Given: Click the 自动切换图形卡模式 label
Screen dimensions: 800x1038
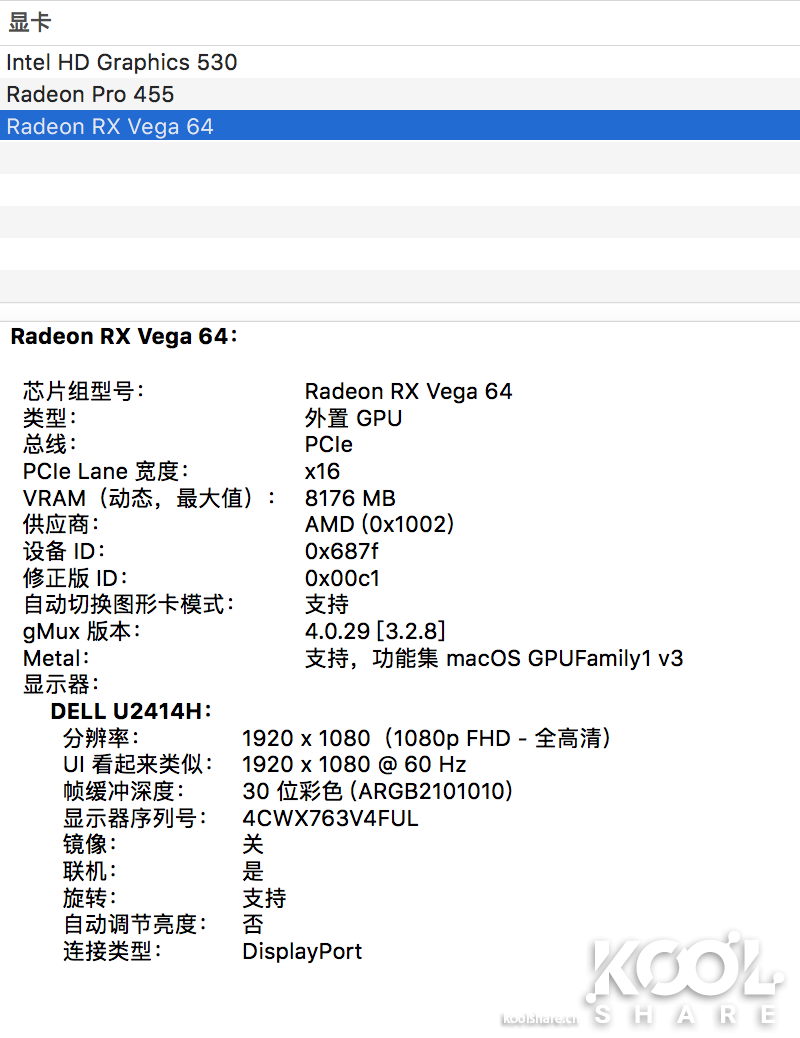Looking at the screenshot, I should tap(128, 604).
